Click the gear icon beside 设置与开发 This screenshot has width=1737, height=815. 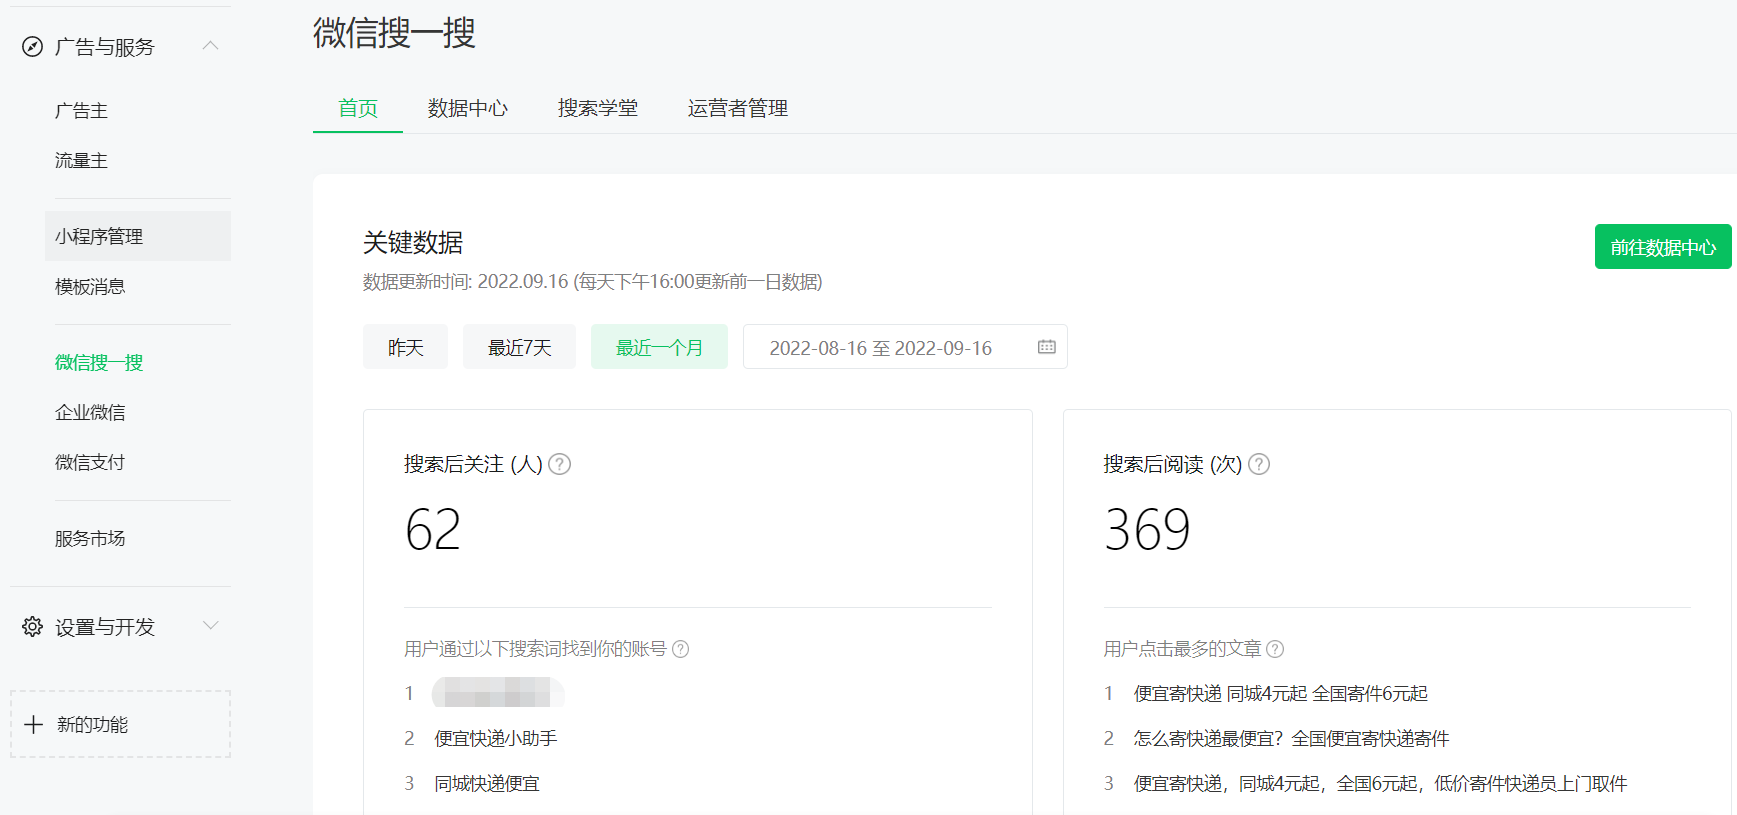33,627
